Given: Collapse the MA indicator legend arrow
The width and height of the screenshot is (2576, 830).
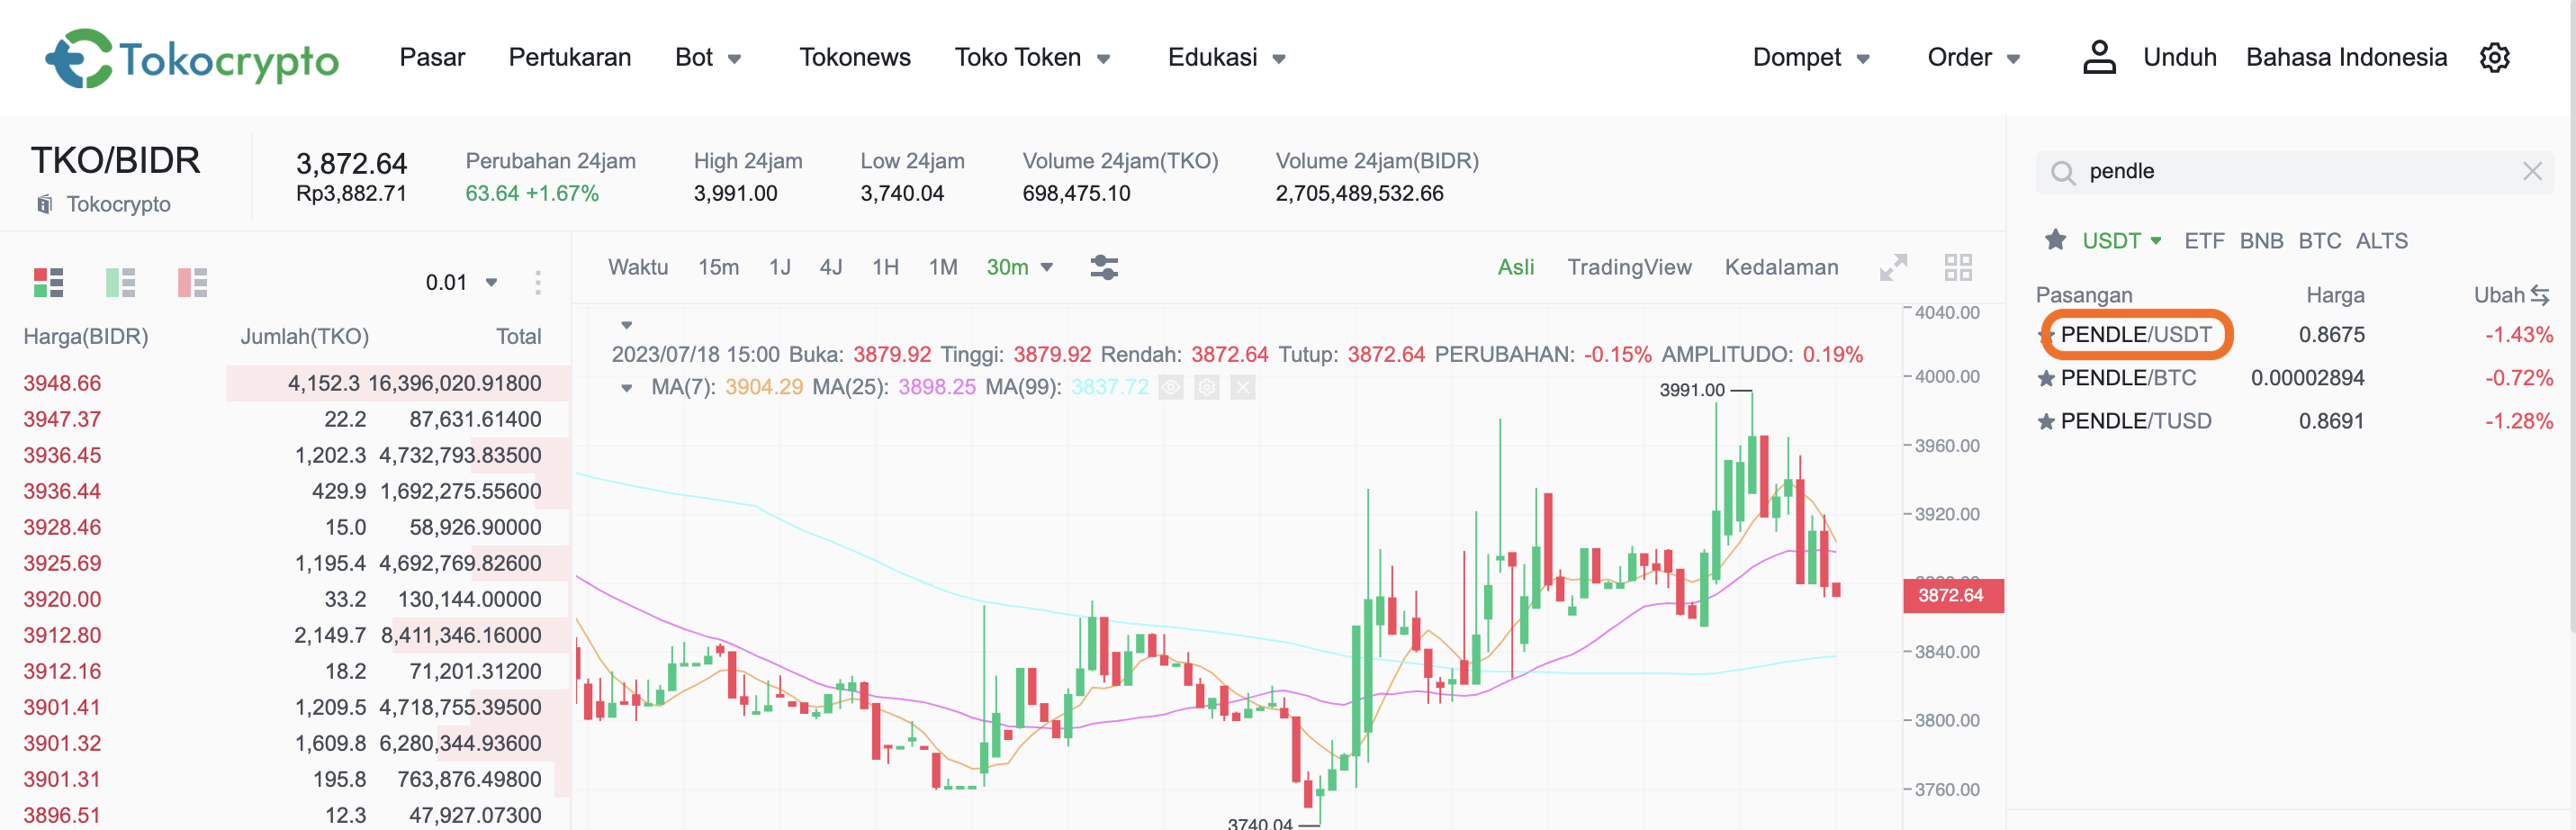Looking at the screenshot, I should coord(627,388).
